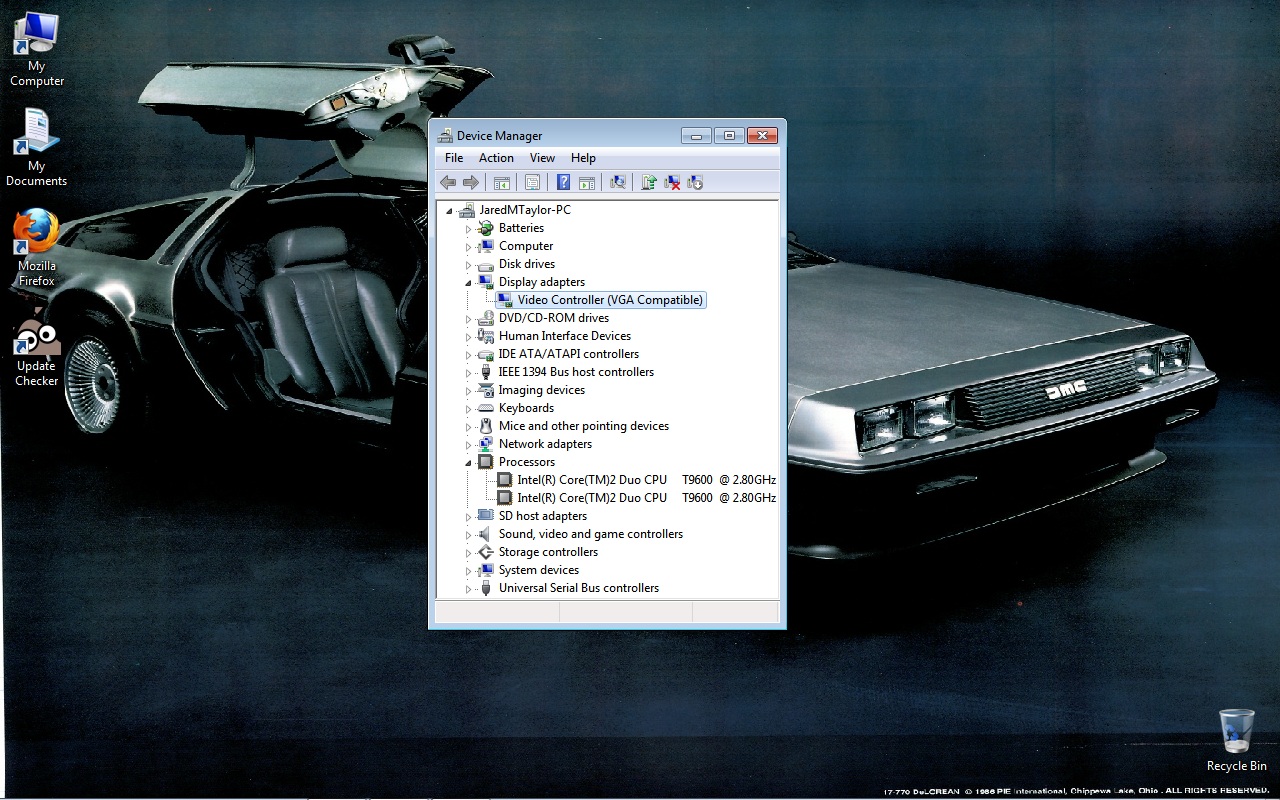The height and width of the screenshot is (800, 1280).
Task: Click the Disable device toolbar icon
Action: click(695, 182)
